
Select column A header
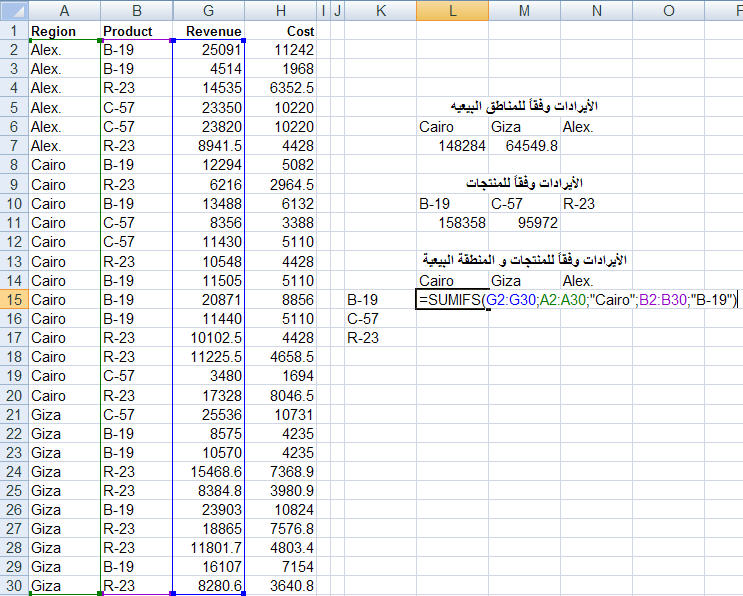point(64,10)
